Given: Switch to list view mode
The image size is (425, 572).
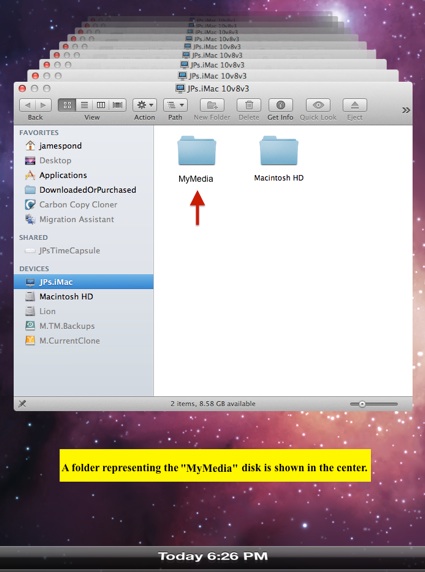Looking at the screenshot, I should click(84, 105).
